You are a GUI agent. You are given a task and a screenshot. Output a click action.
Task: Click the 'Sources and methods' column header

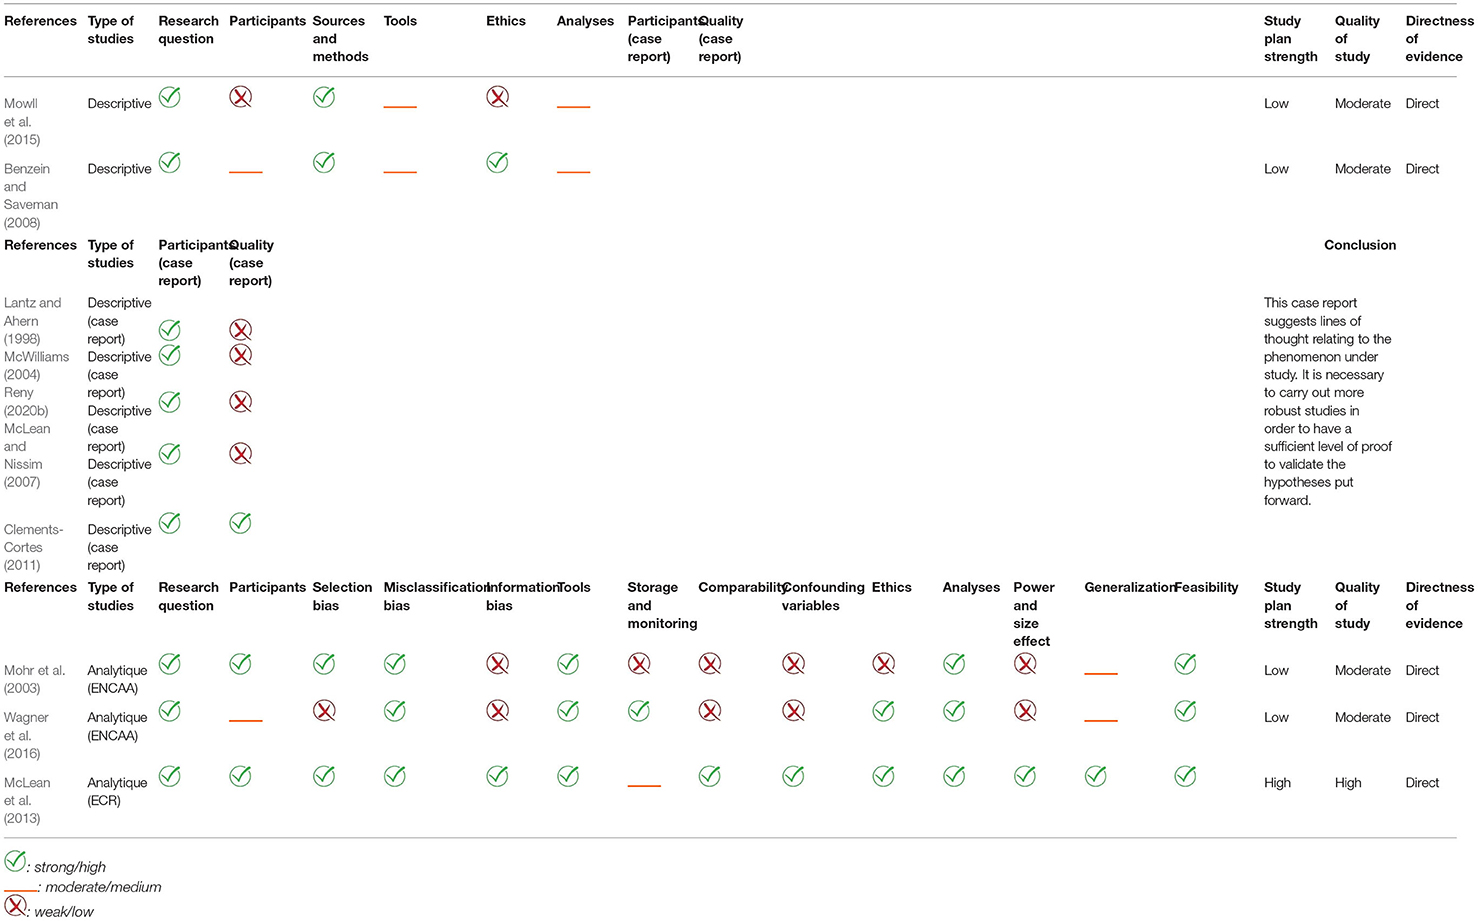click(340, 39)
